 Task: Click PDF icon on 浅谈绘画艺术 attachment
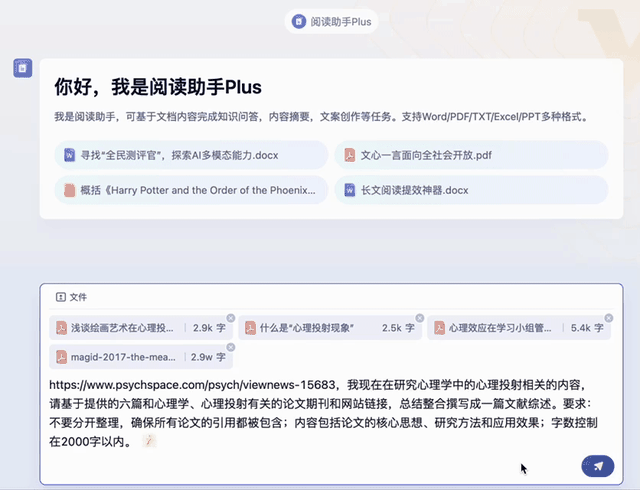61,328
